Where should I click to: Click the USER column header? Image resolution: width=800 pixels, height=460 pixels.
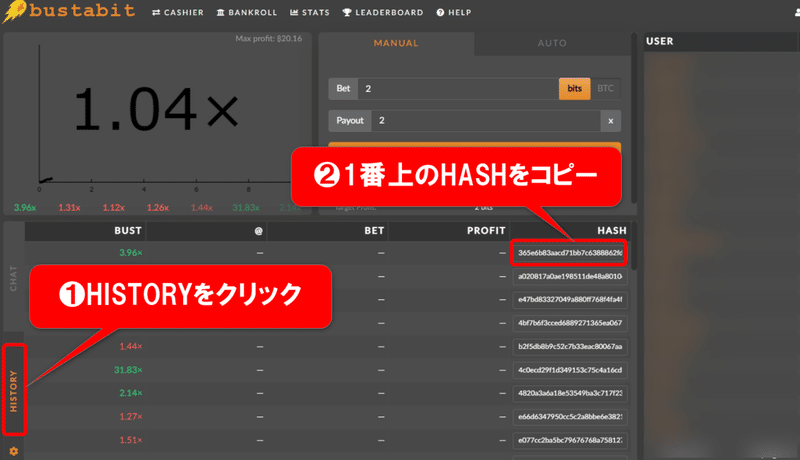(x=660, y=41)
